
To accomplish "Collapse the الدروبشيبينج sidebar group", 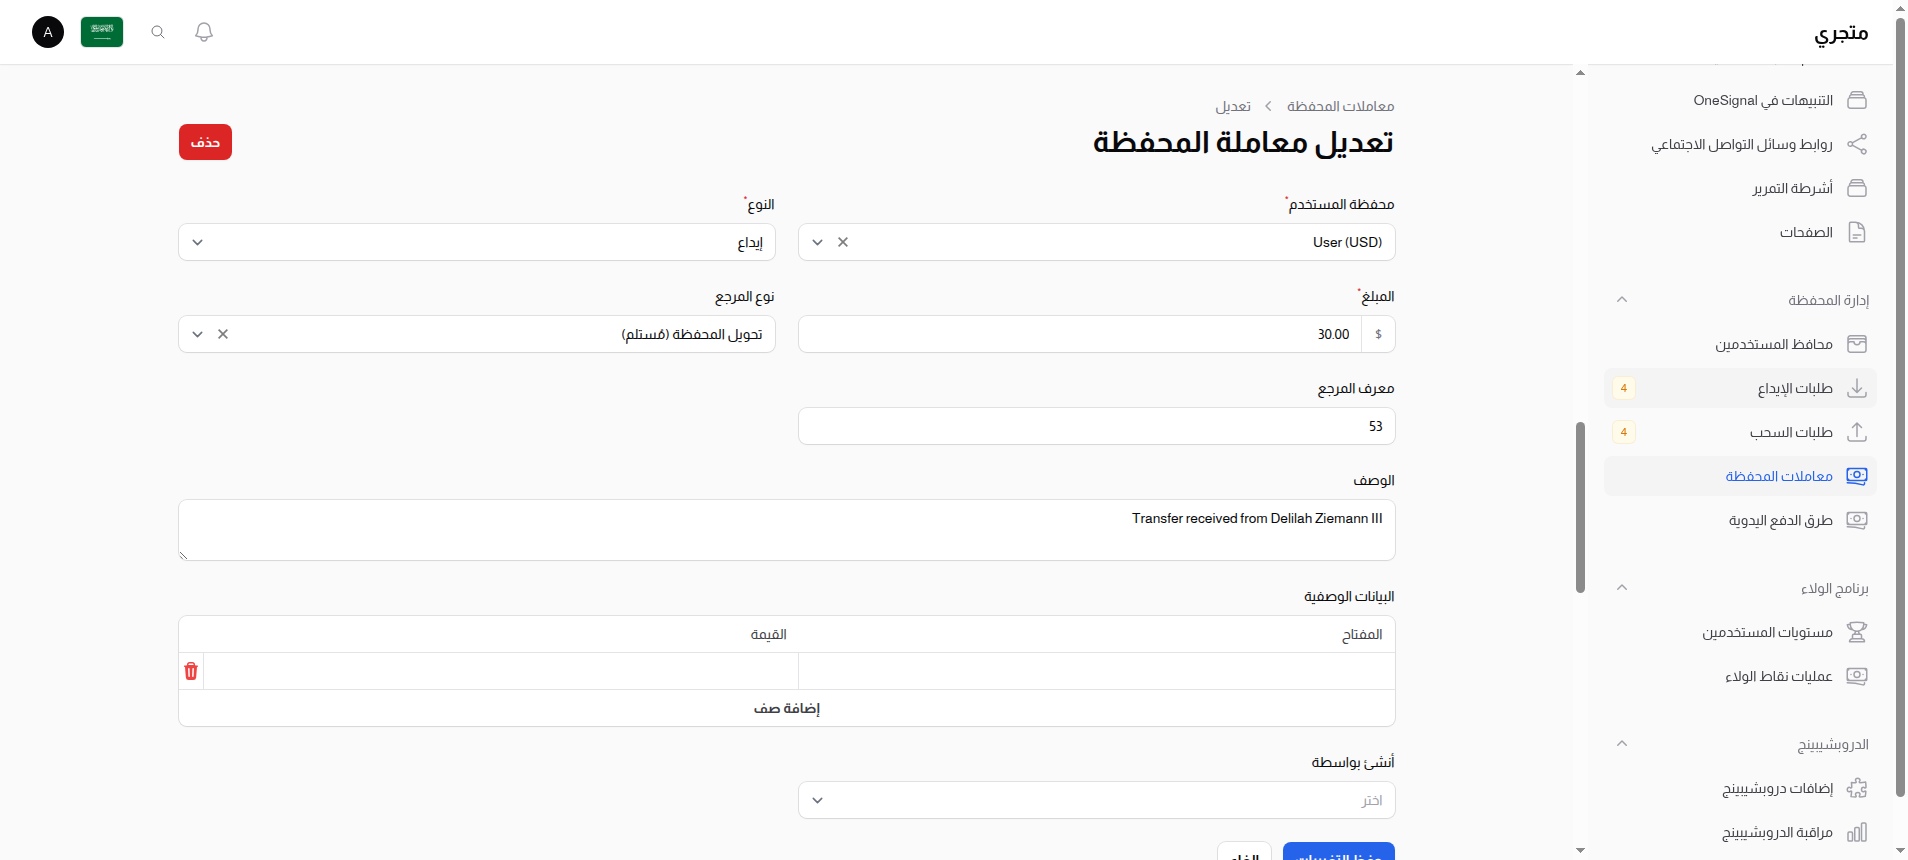I will [1622, 744].
